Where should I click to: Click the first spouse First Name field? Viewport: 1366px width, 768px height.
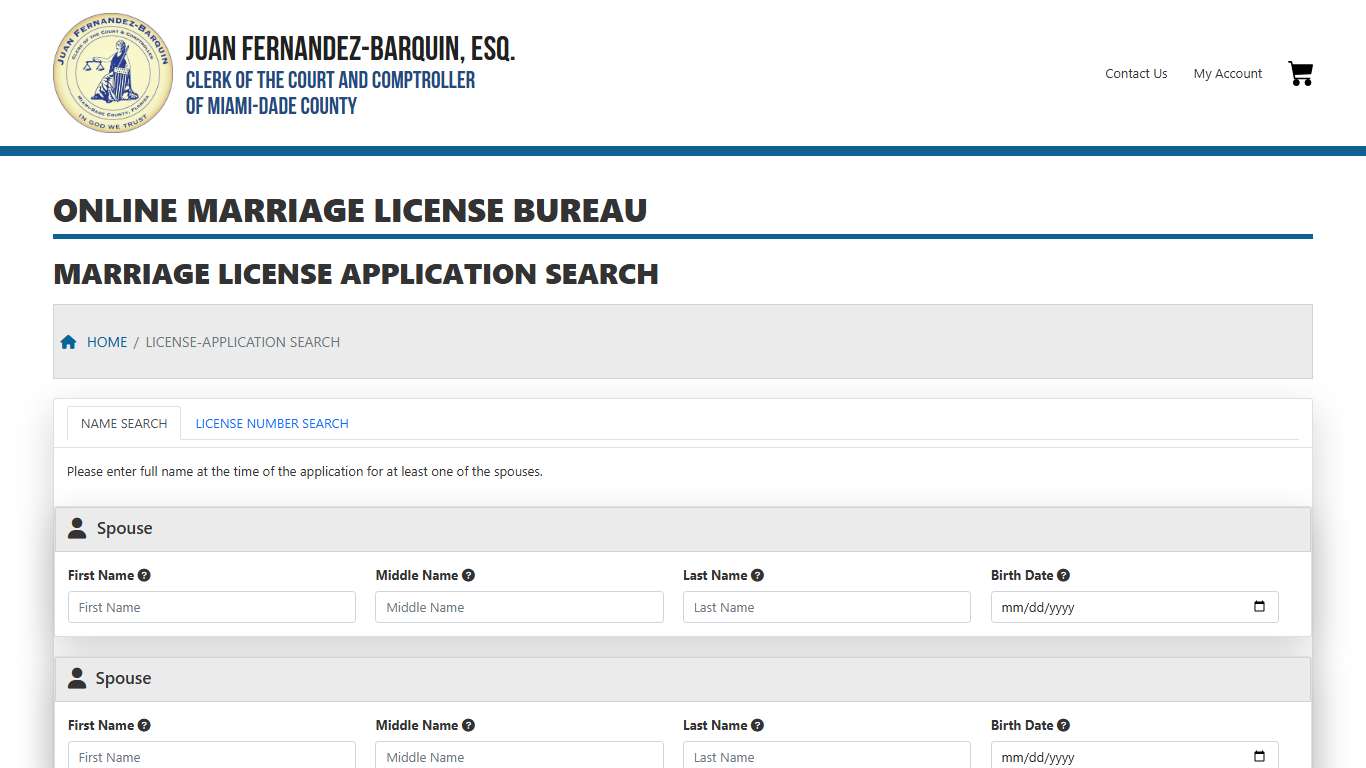[x=211, y=606]
